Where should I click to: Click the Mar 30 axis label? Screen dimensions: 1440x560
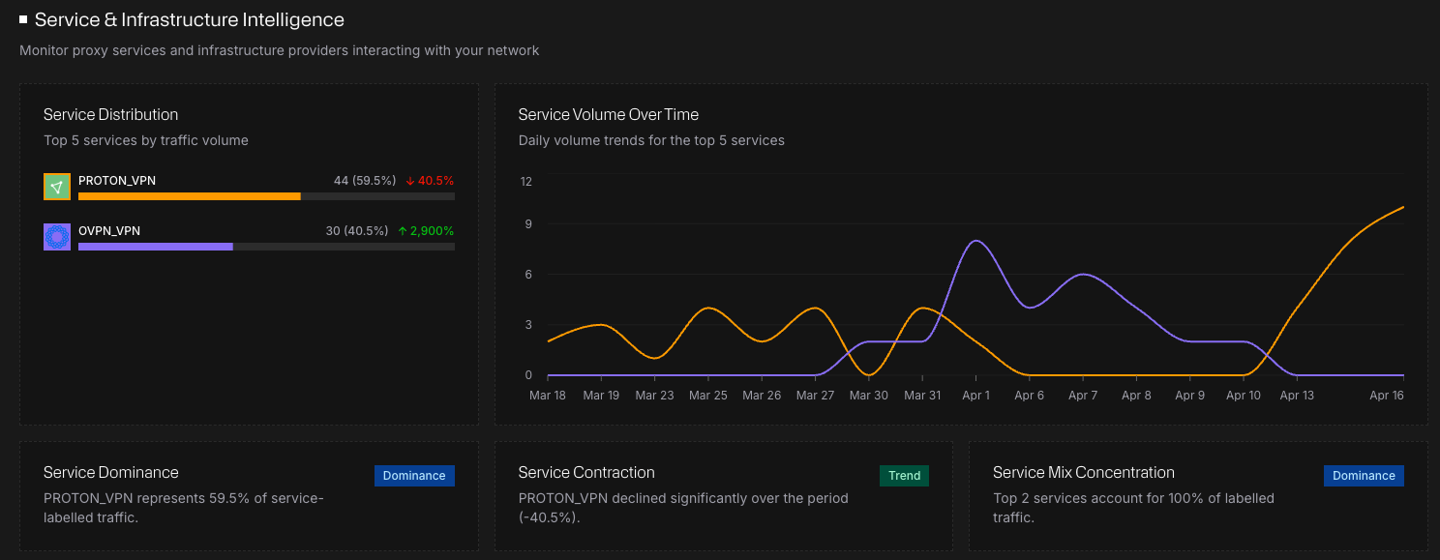click(x=868, y=396)
